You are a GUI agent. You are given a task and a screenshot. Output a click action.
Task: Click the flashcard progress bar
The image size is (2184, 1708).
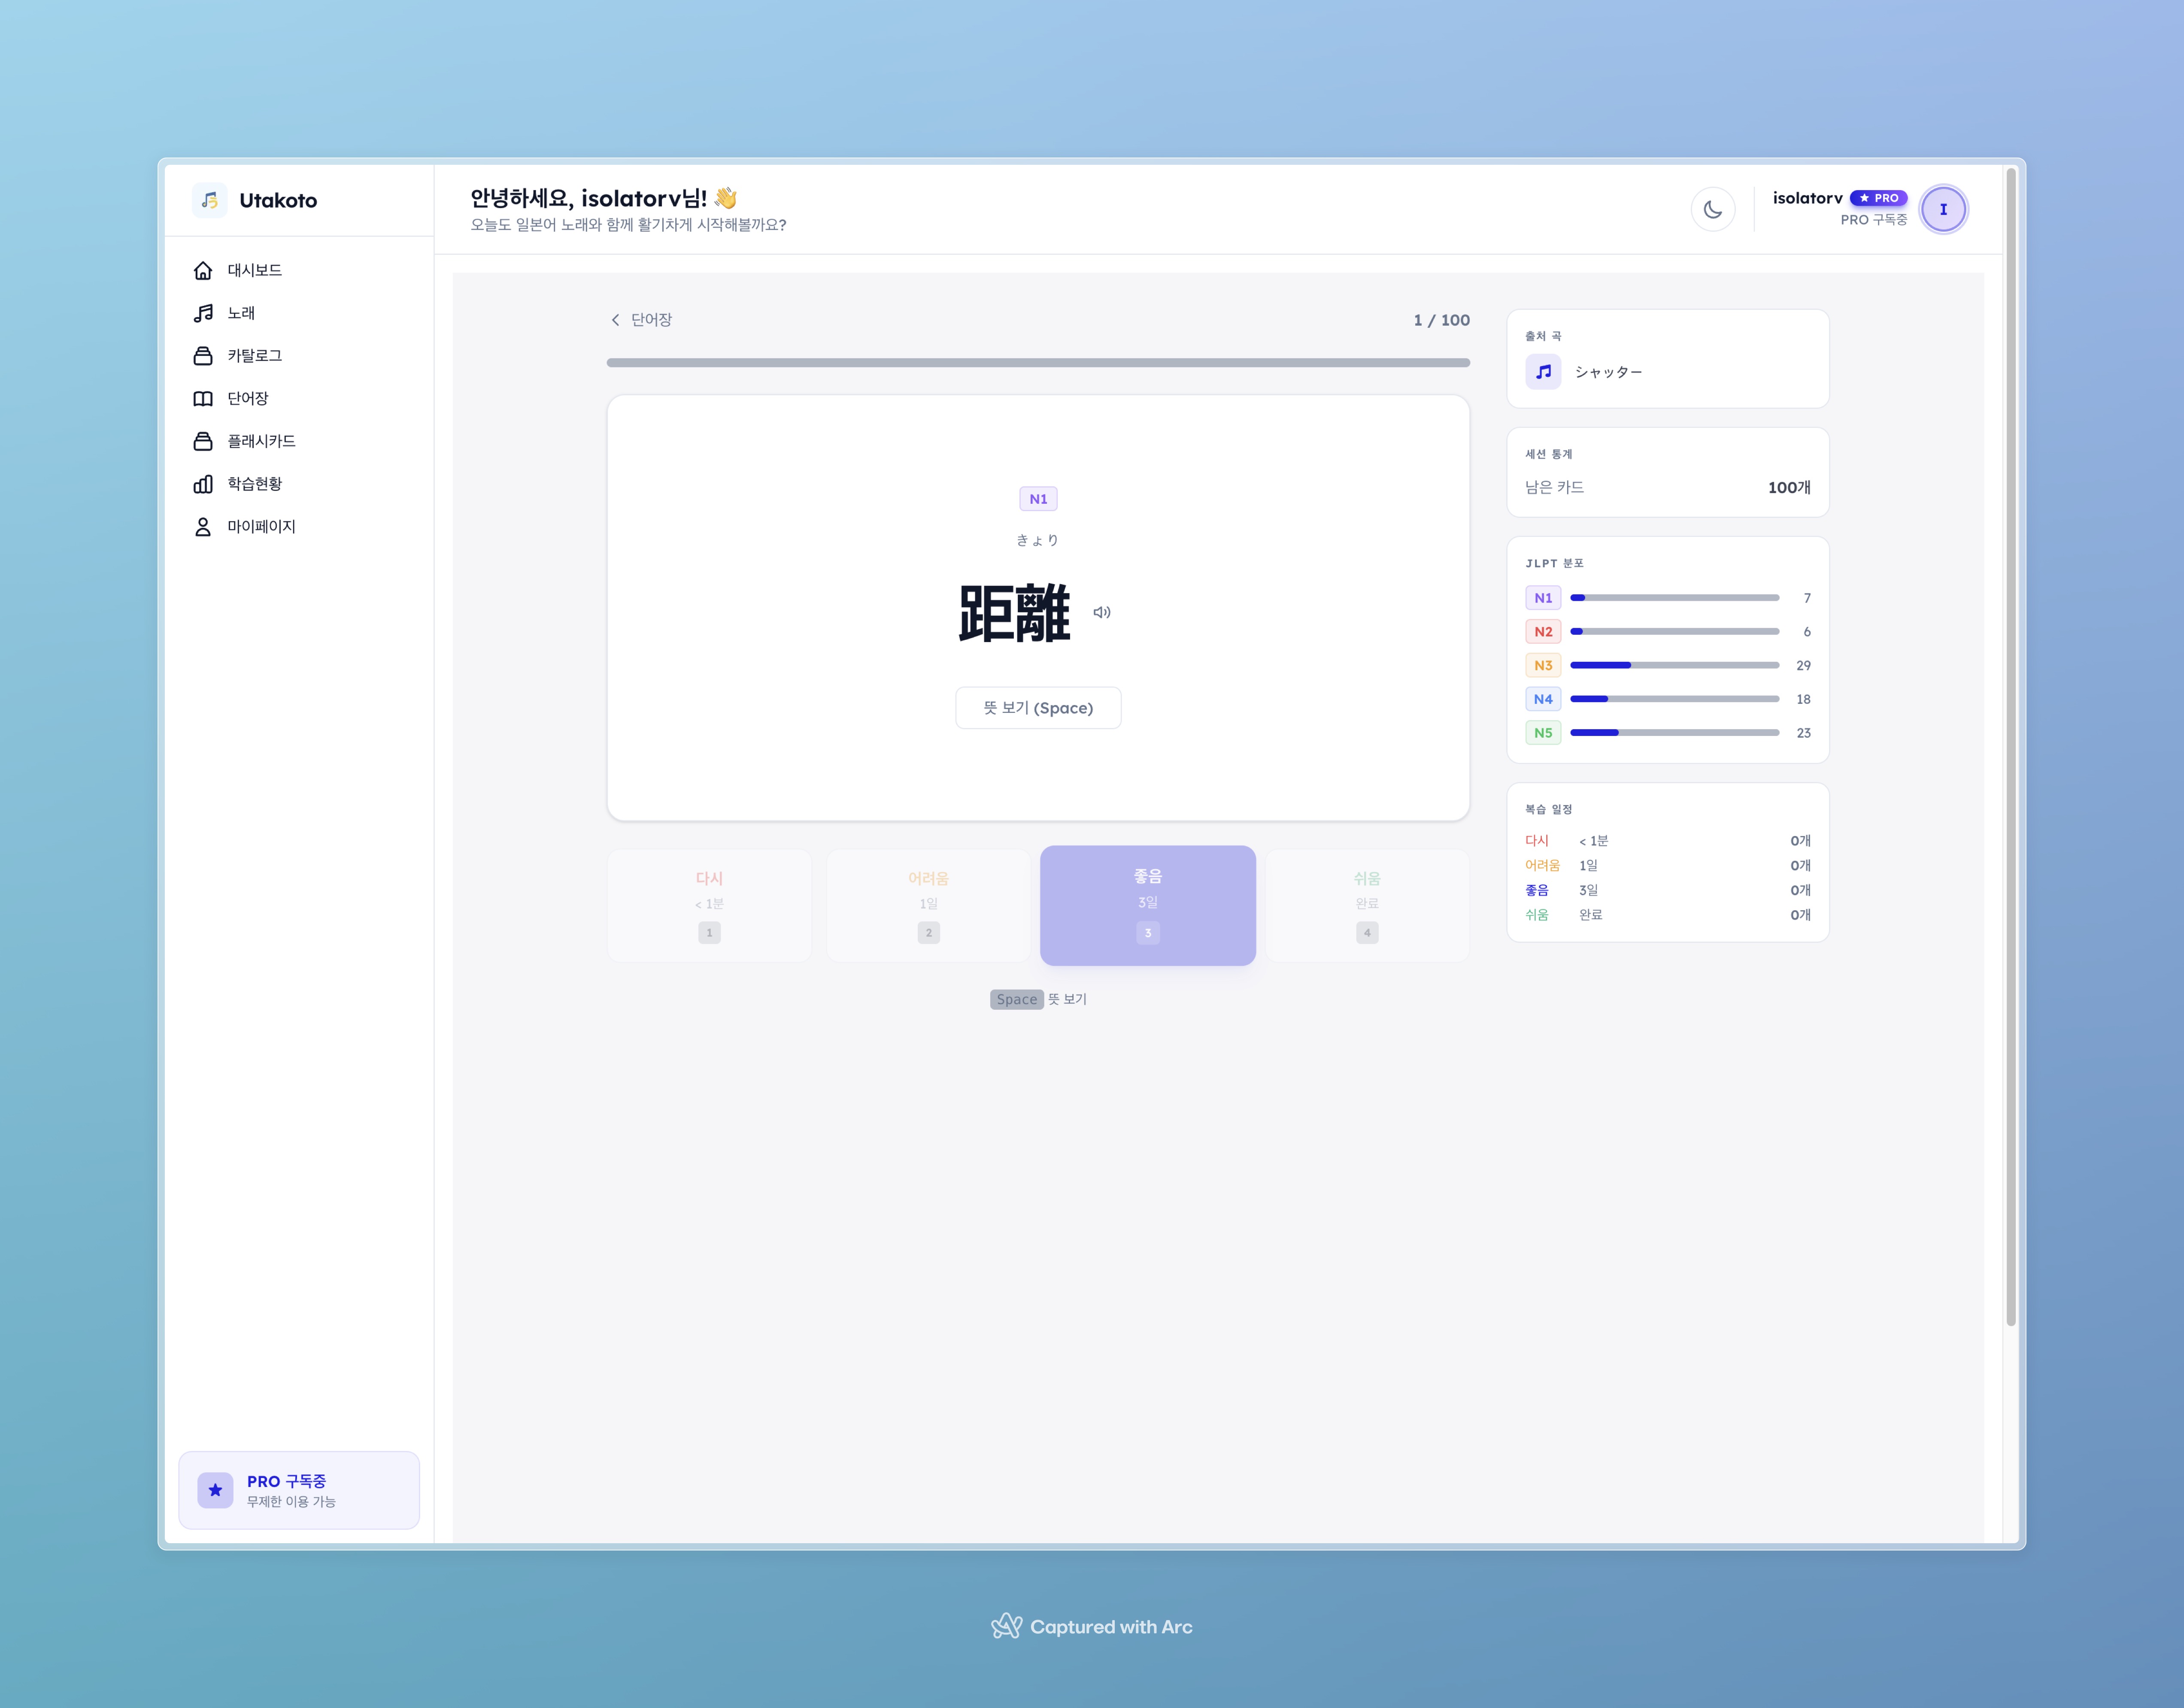1038,363
